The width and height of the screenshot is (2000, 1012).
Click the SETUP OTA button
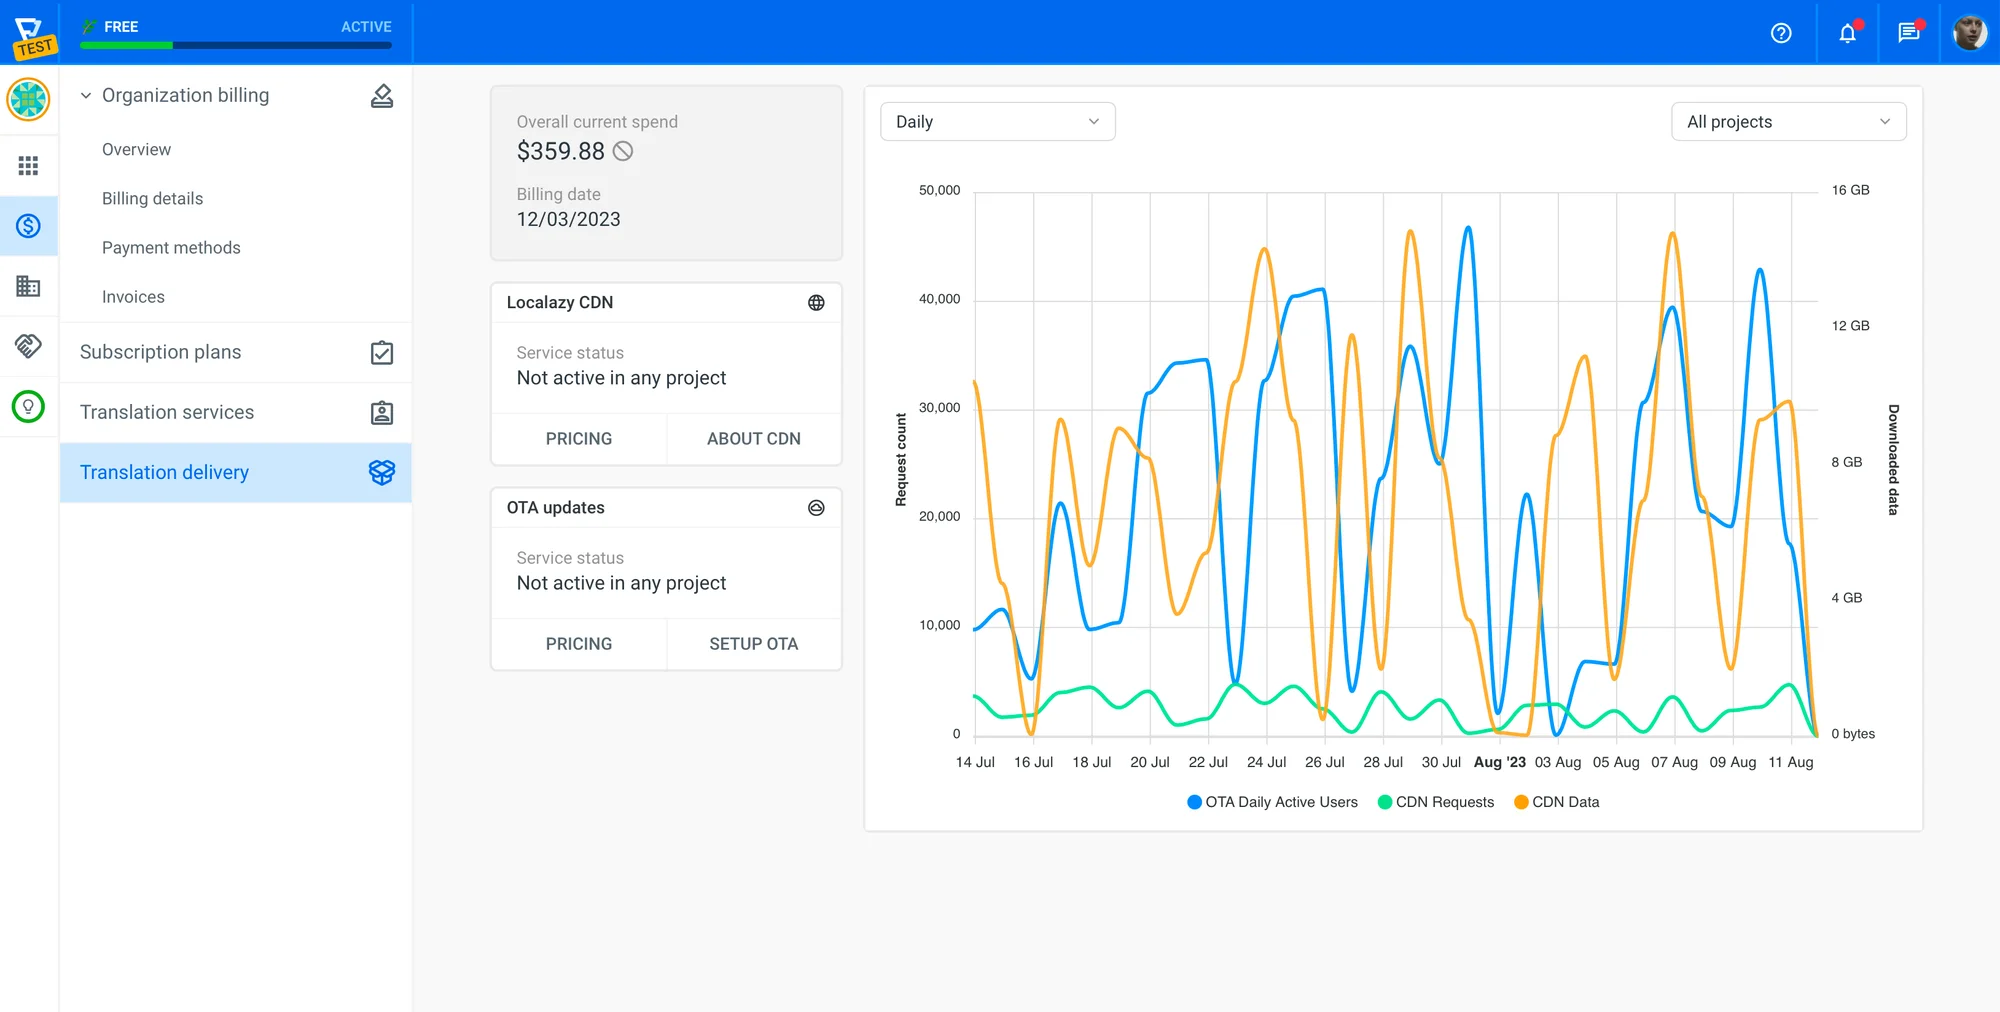[753, 644]
